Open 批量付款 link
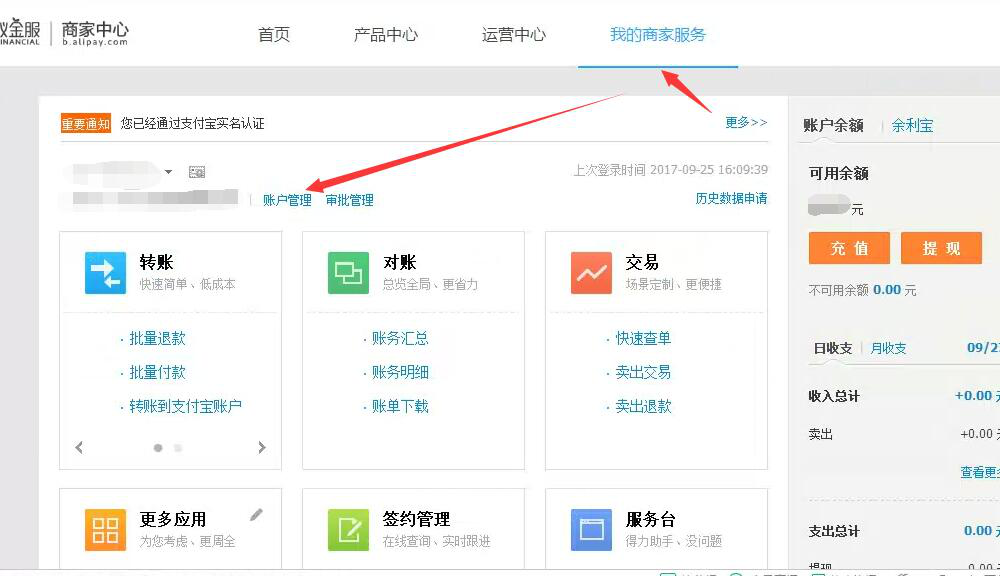 [x=157, y=372]
